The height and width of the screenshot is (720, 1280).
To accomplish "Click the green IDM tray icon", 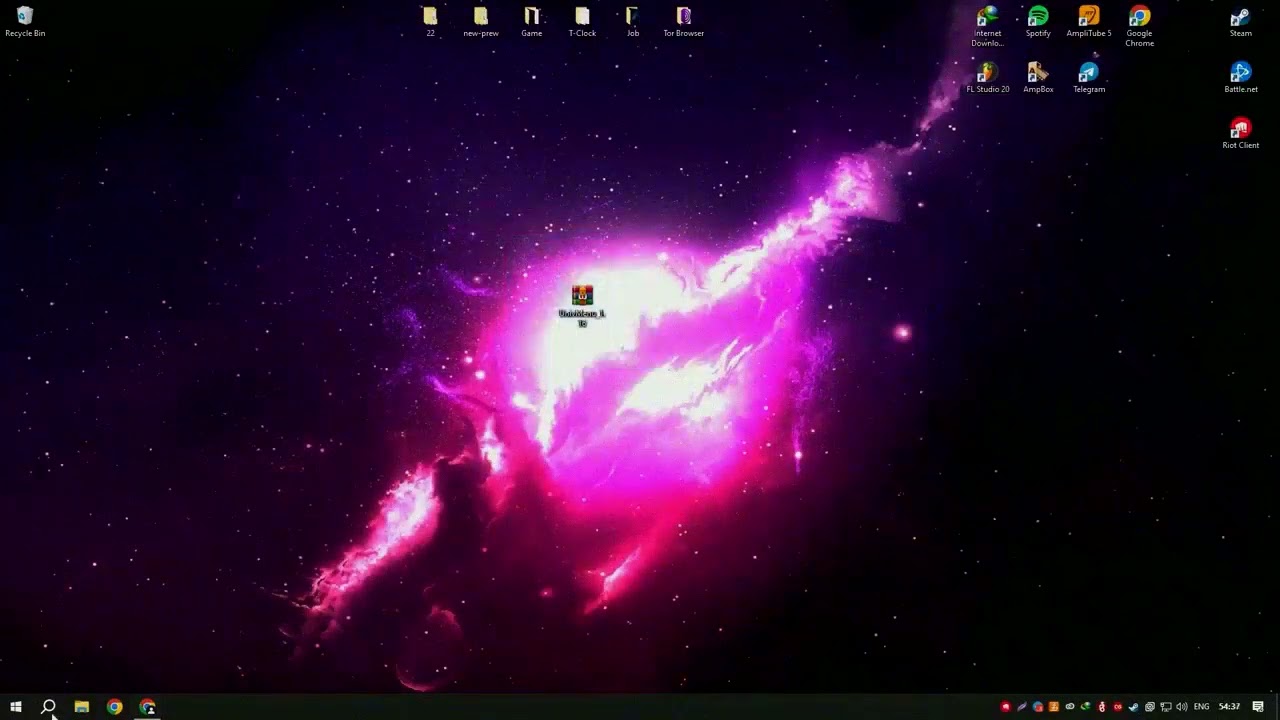I will coord(1085,707).
